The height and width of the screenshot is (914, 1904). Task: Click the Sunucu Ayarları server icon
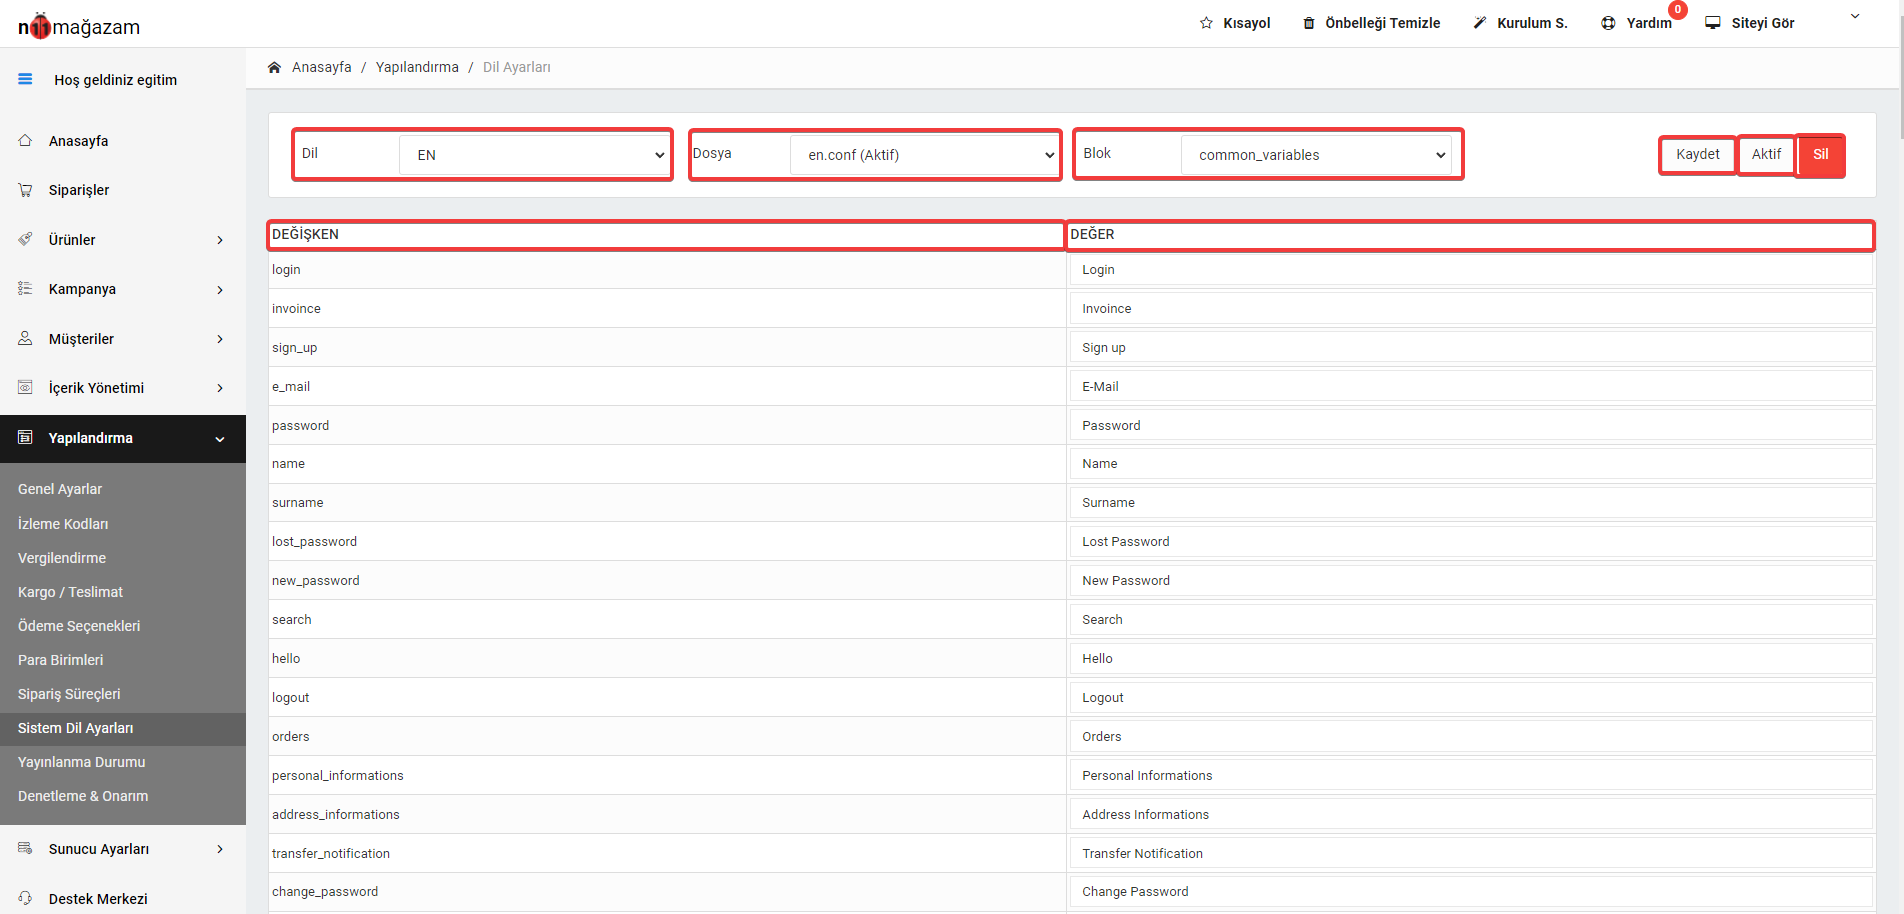click(x=25, y=848)
